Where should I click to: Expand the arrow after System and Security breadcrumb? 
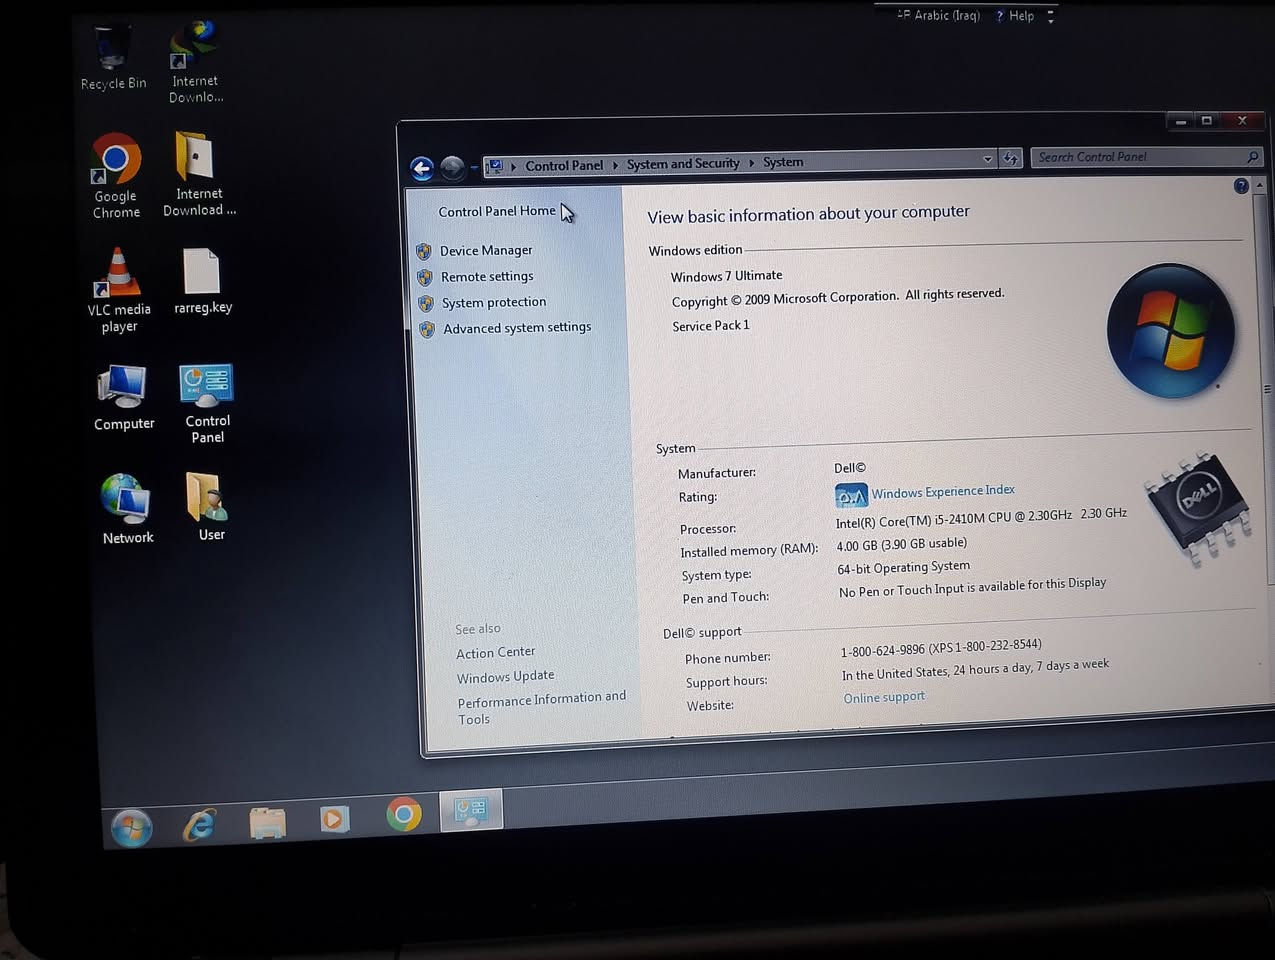pyautogui.click(x=751, y=163)
